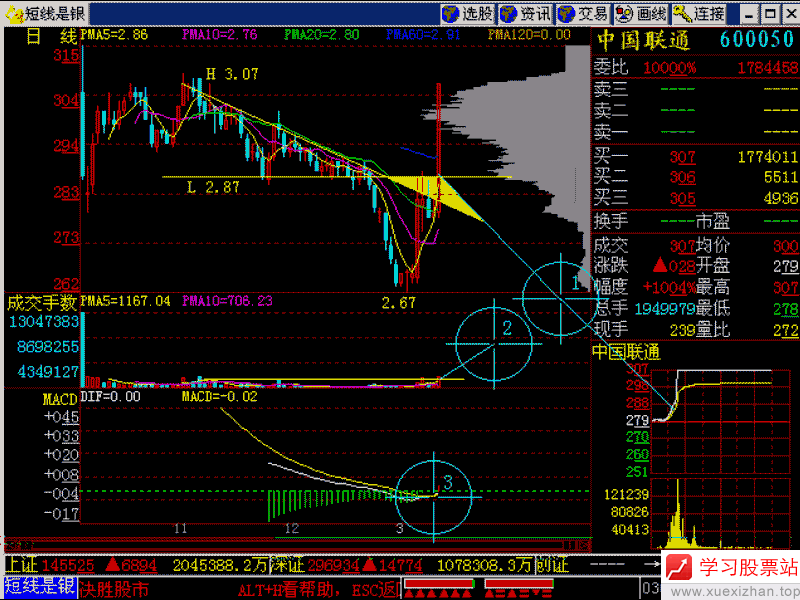Select the volume PMA10=706.23 label
The width and height of the screenshot is (800, 600).
[x=228, y=301]
